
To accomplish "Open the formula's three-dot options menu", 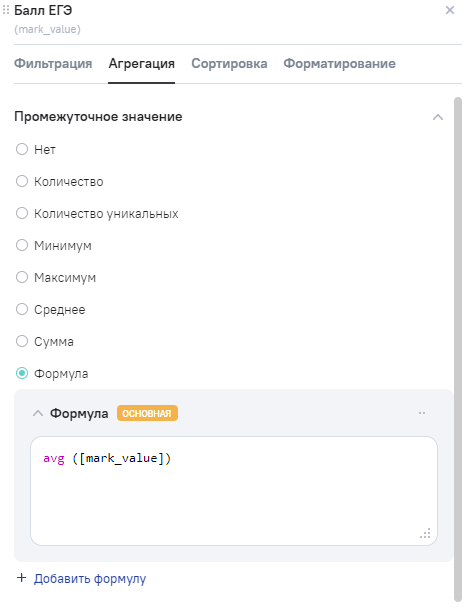I will point(422,413).
